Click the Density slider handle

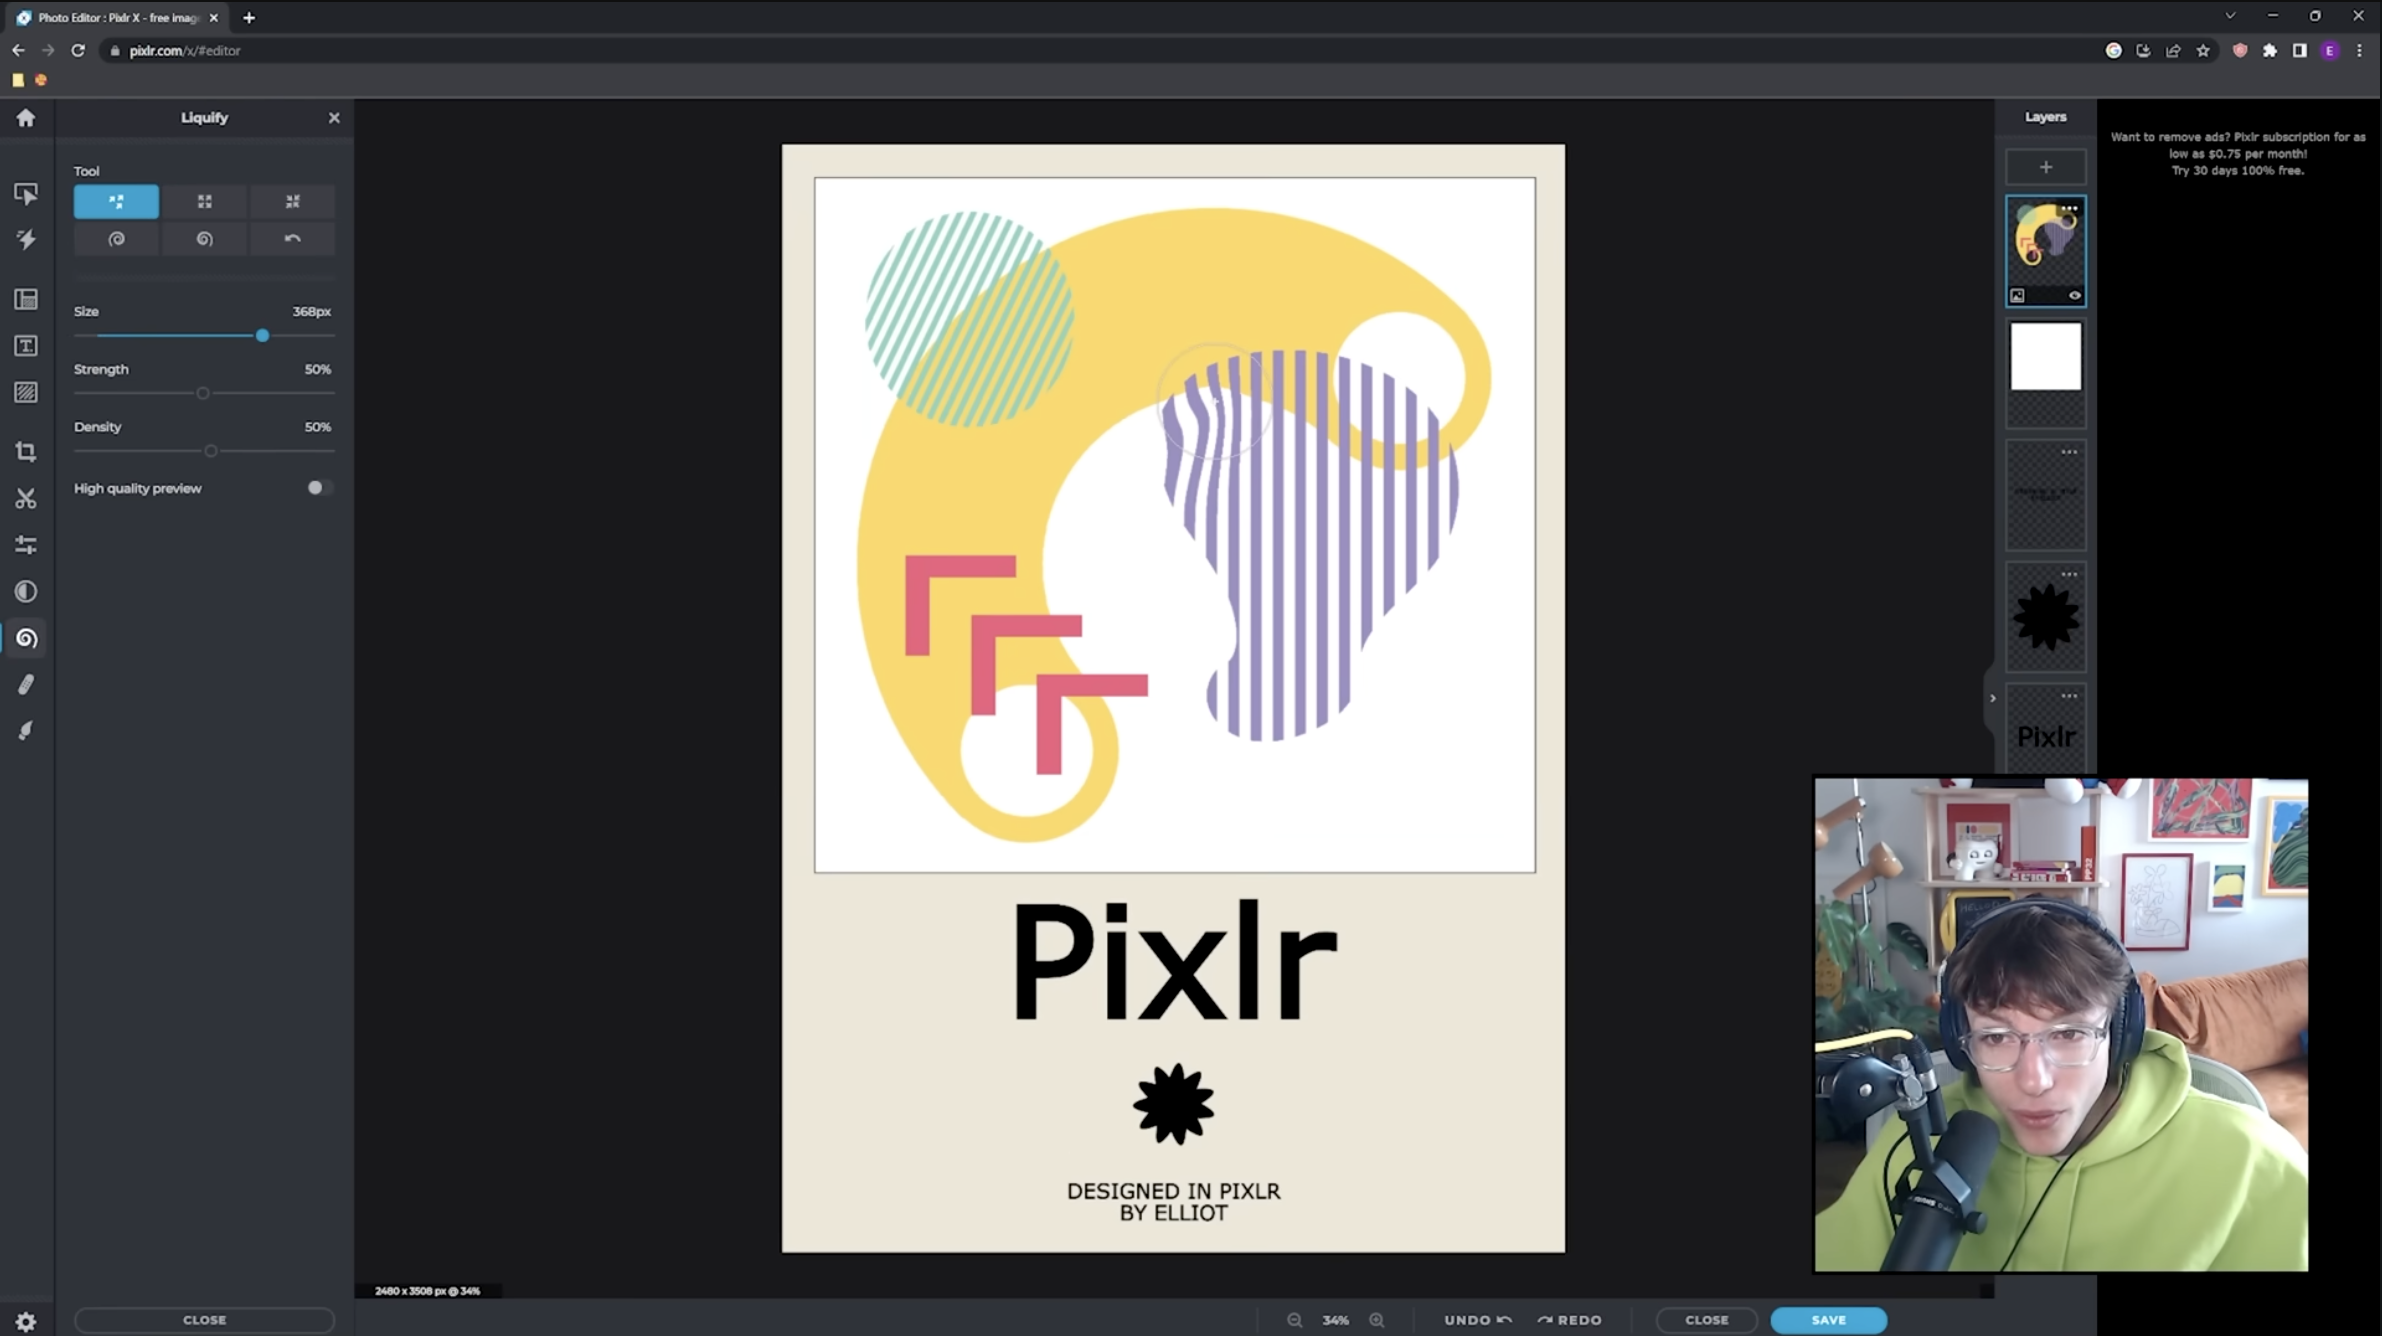point(211,451)
